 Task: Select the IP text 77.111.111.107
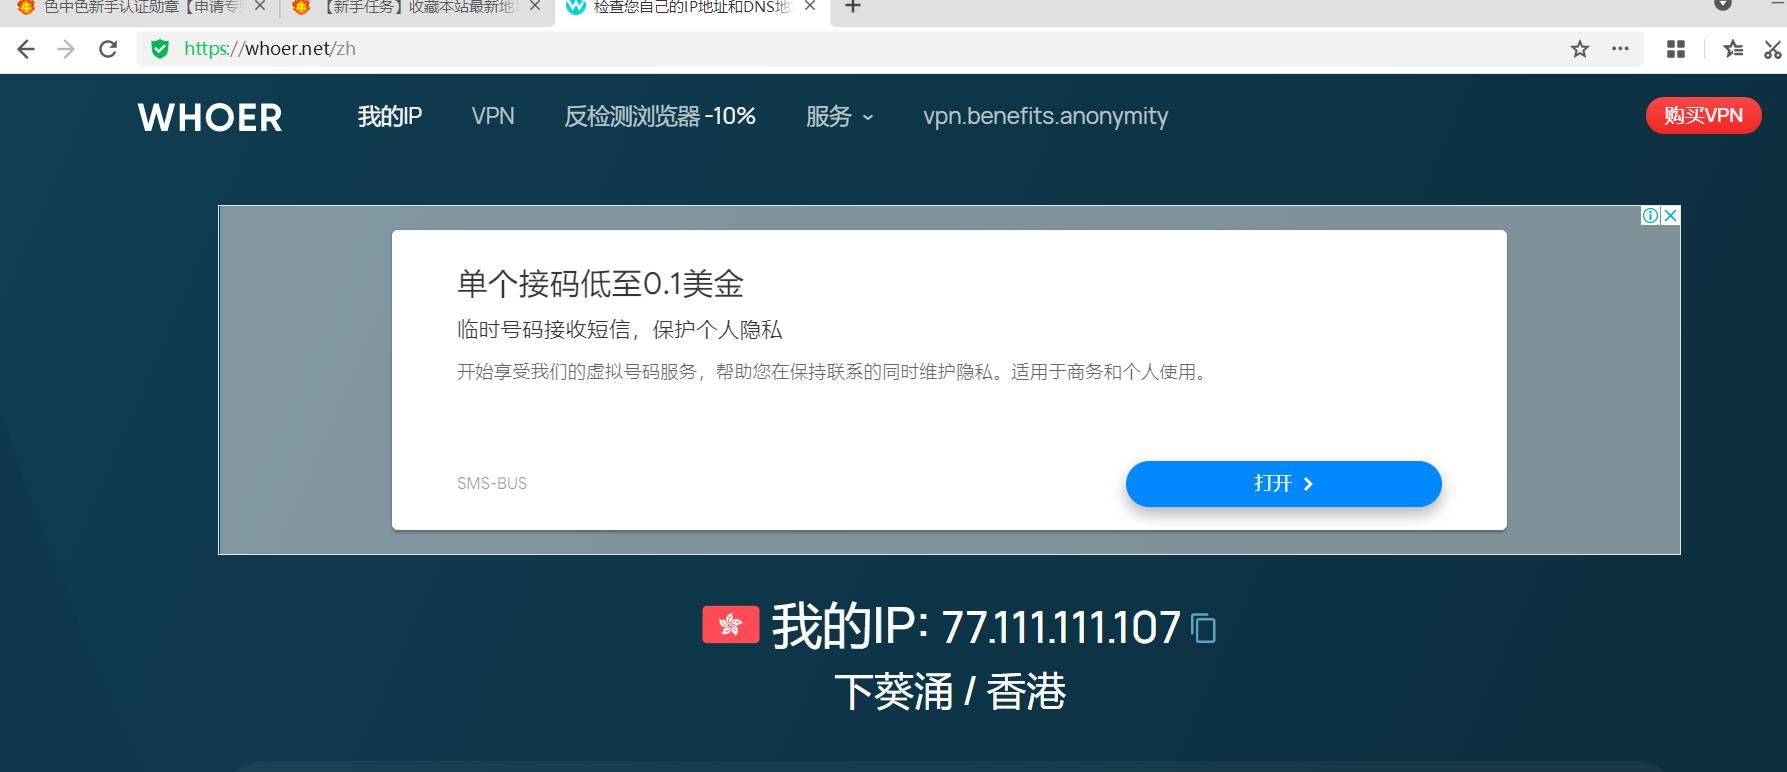pos(1061,628)
